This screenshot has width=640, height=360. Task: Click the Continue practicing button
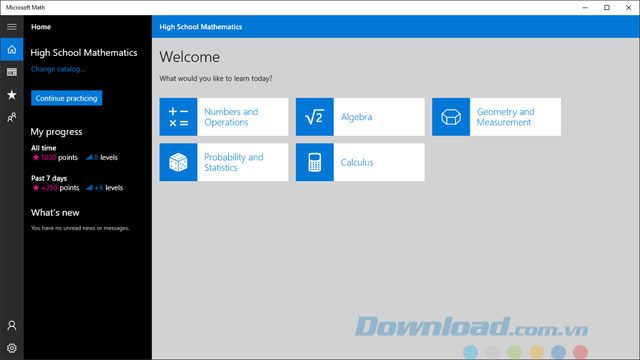point(67,98)
